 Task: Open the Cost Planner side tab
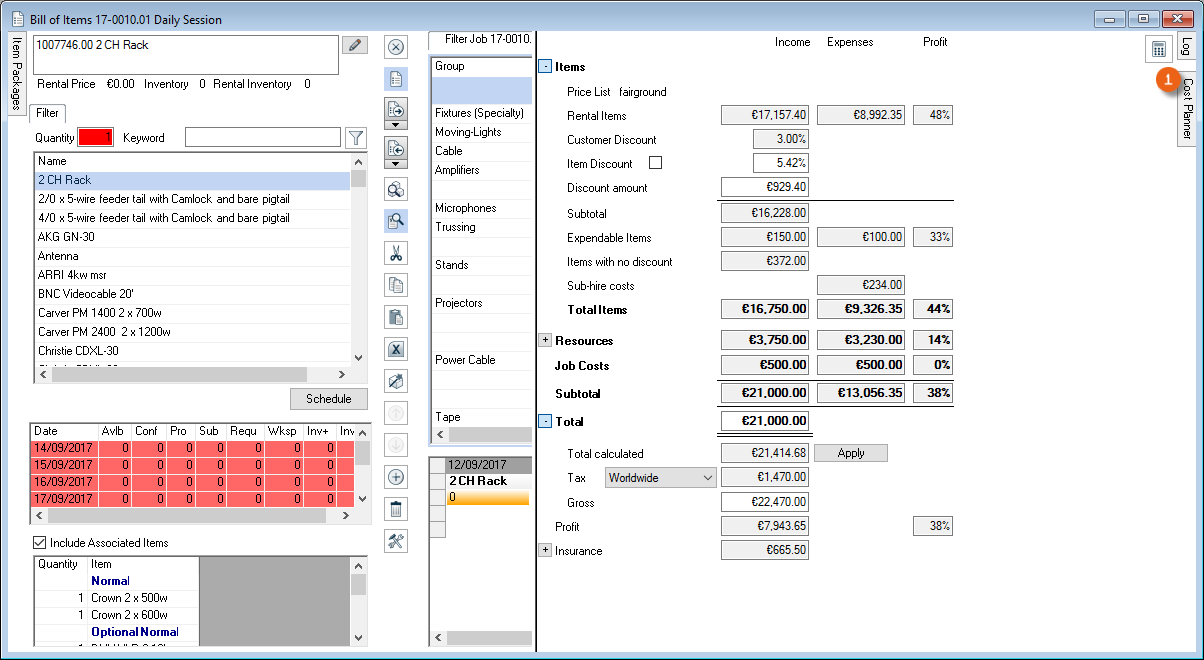point(1188,108)
